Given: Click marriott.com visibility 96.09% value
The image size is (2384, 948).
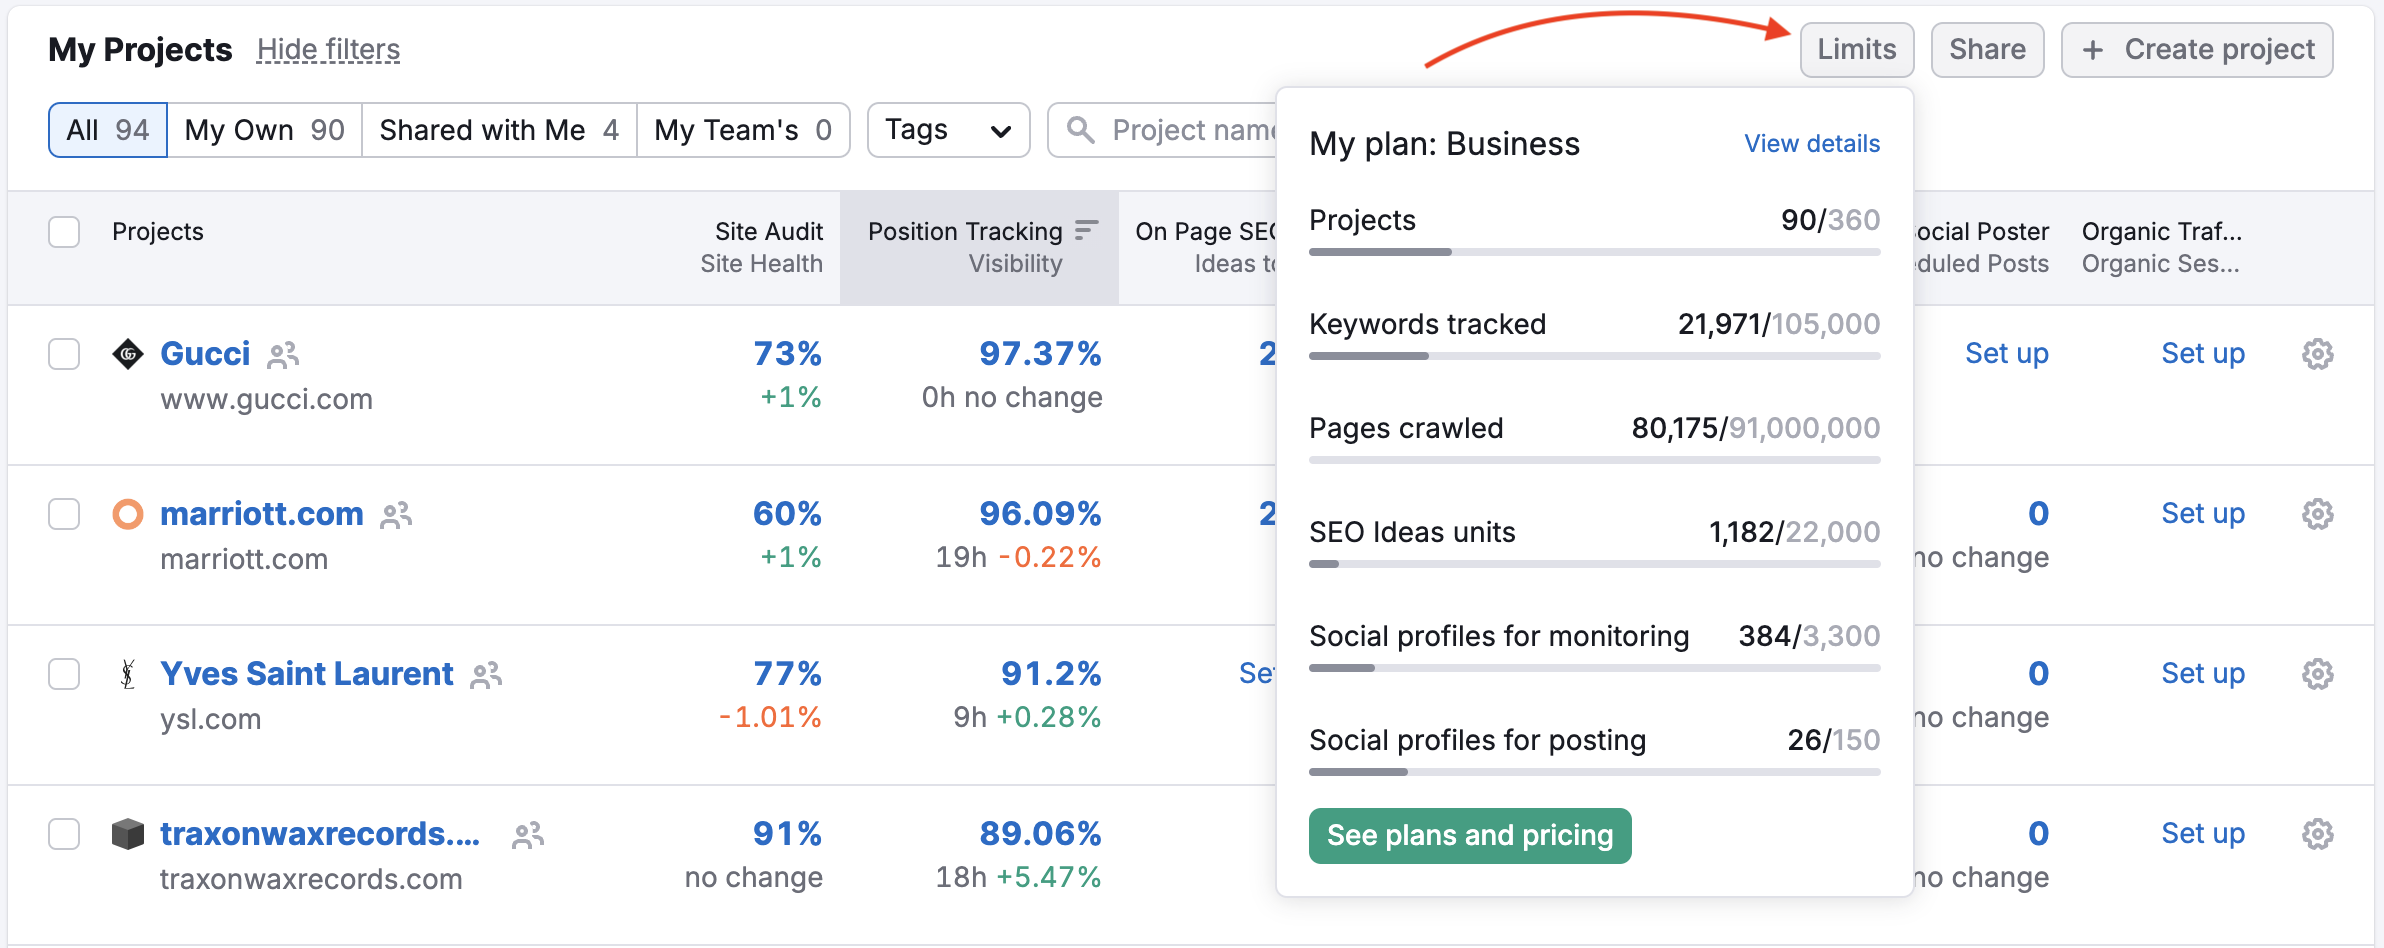Looking at the screenshot, I should click(1040, 514).
